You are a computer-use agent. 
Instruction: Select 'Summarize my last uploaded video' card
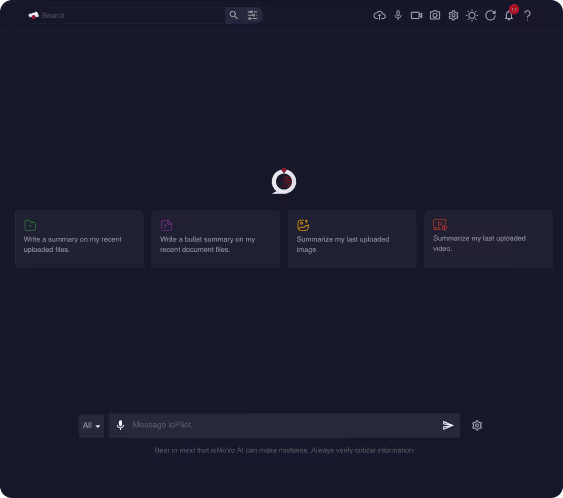point(488,239)
